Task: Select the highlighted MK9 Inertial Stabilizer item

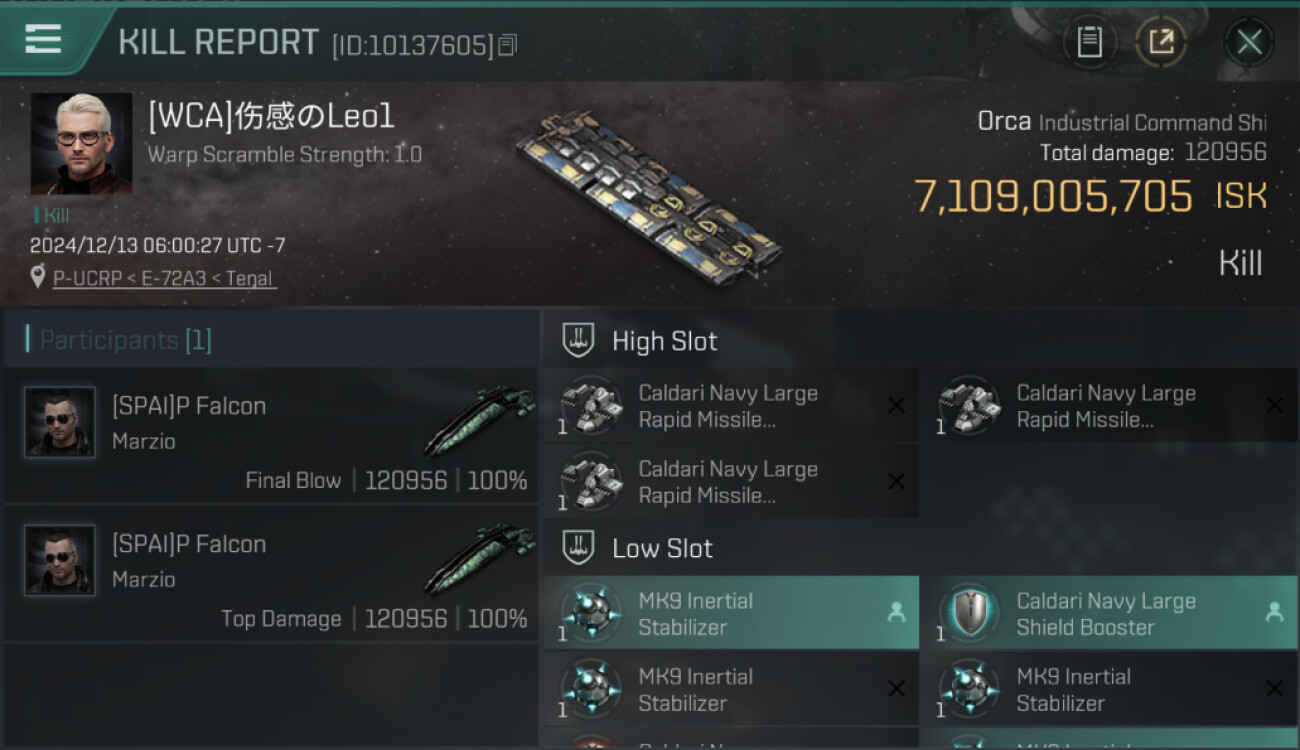Action: [x=730, y=613]
